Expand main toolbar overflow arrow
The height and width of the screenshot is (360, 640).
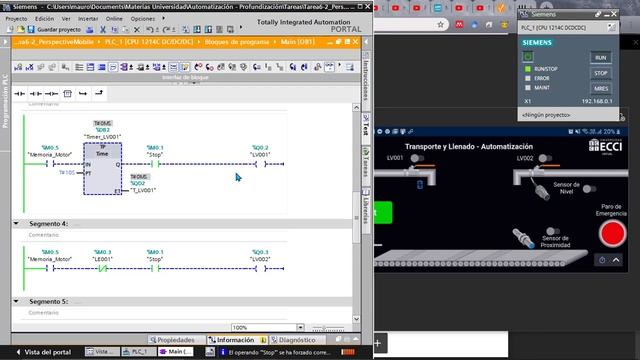tap(241, 28)
